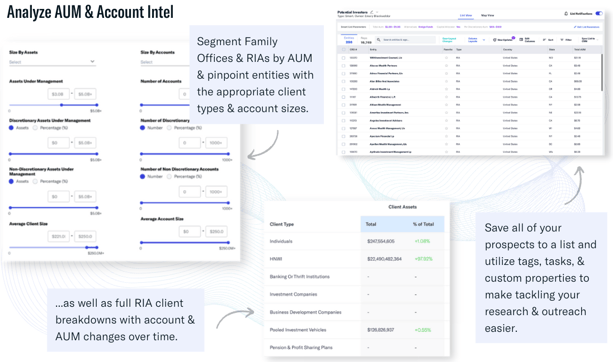The image size is (613, 362).
Task: Open Edit Columns in the list toolbar
Action: pyautogui.click(x=527, y=40)
